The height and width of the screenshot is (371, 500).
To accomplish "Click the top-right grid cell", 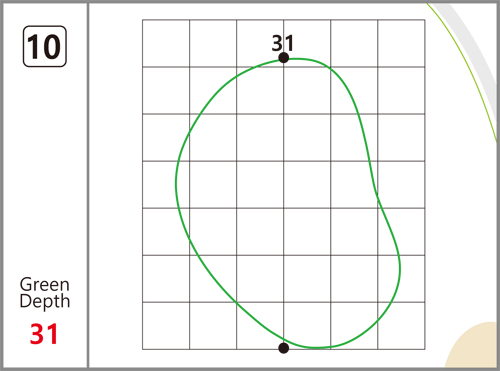I will click(x=401, y=43).
